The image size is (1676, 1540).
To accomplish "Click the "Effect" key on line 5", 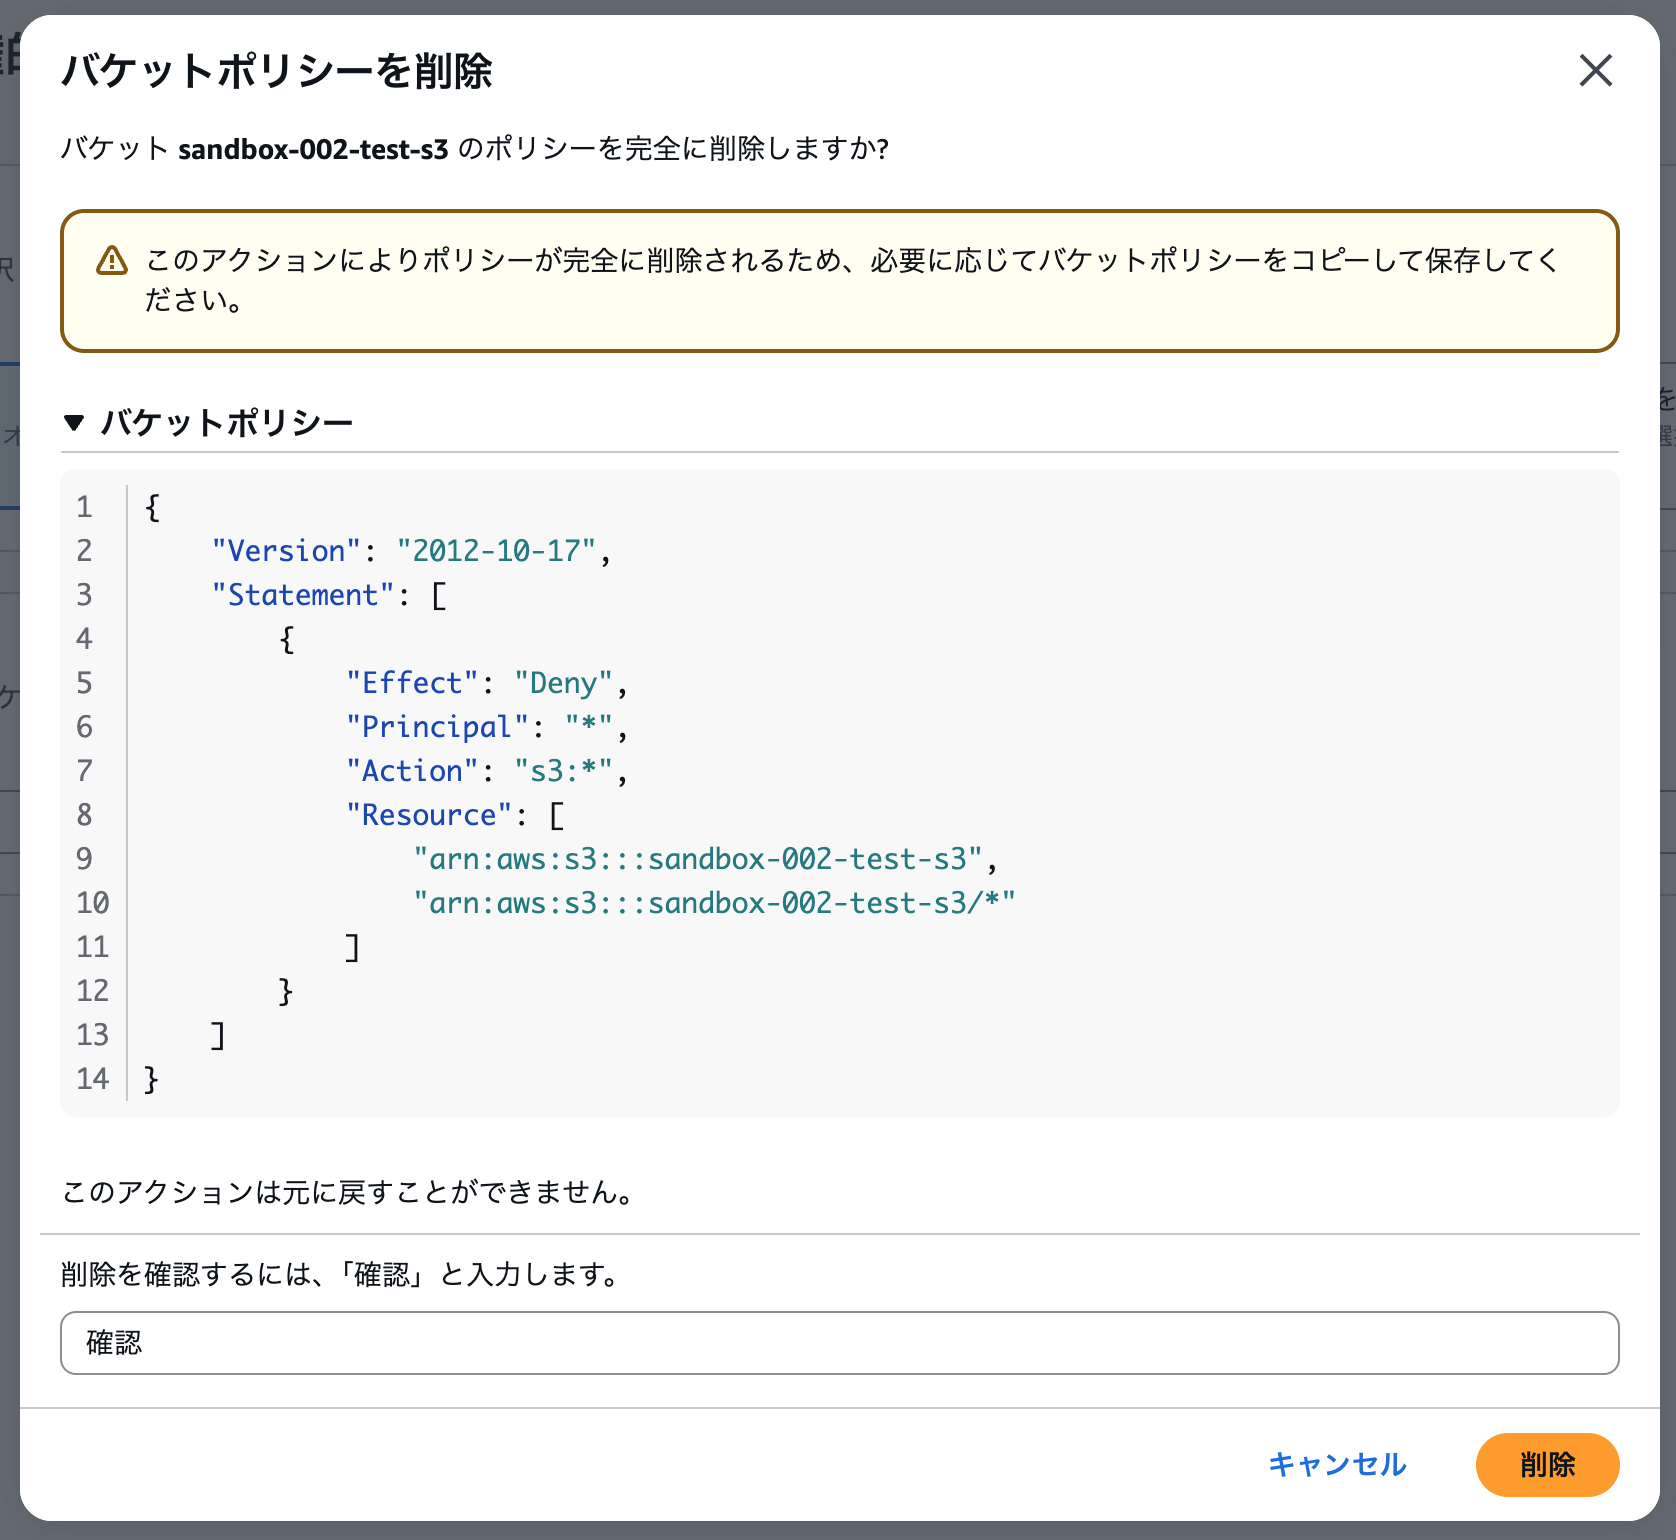I will [x=412, y=683].
